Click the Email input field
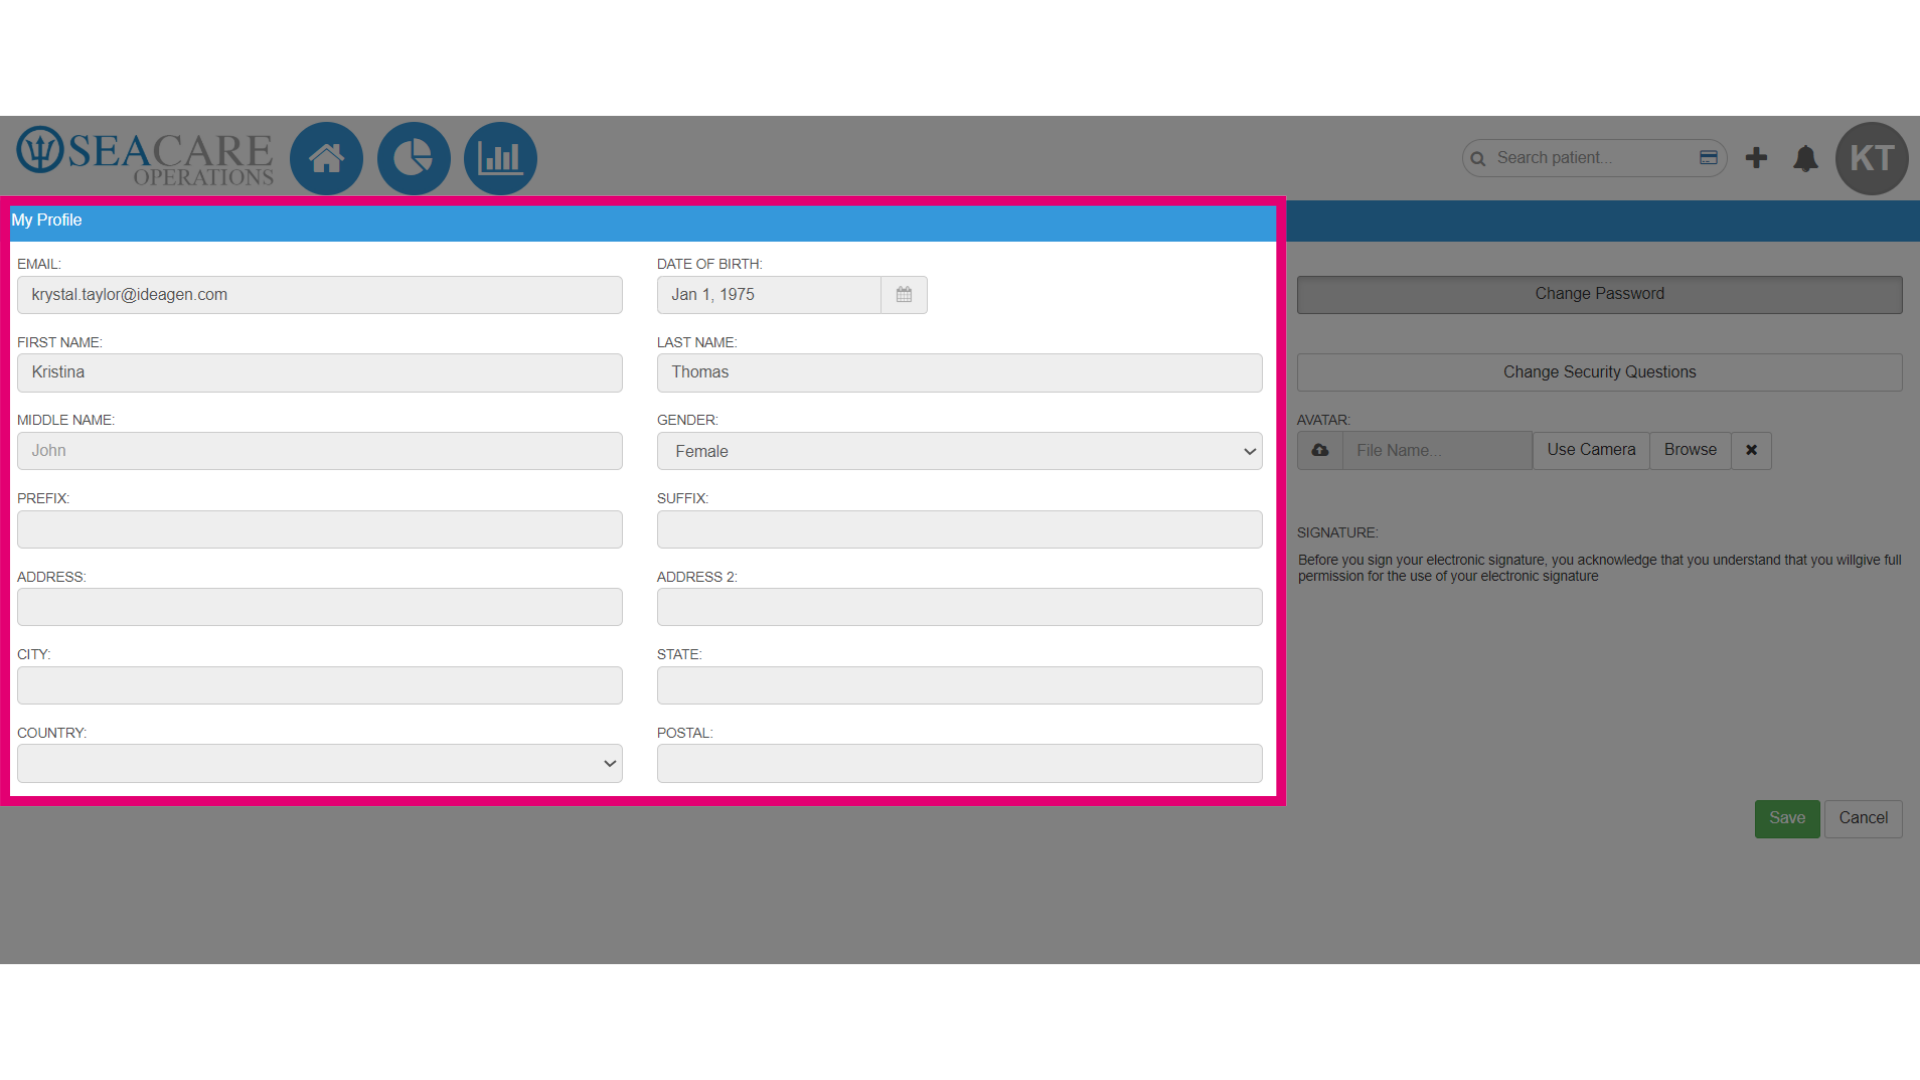The width and height of the screenshot is (1920, 1080). click(320, 295)
